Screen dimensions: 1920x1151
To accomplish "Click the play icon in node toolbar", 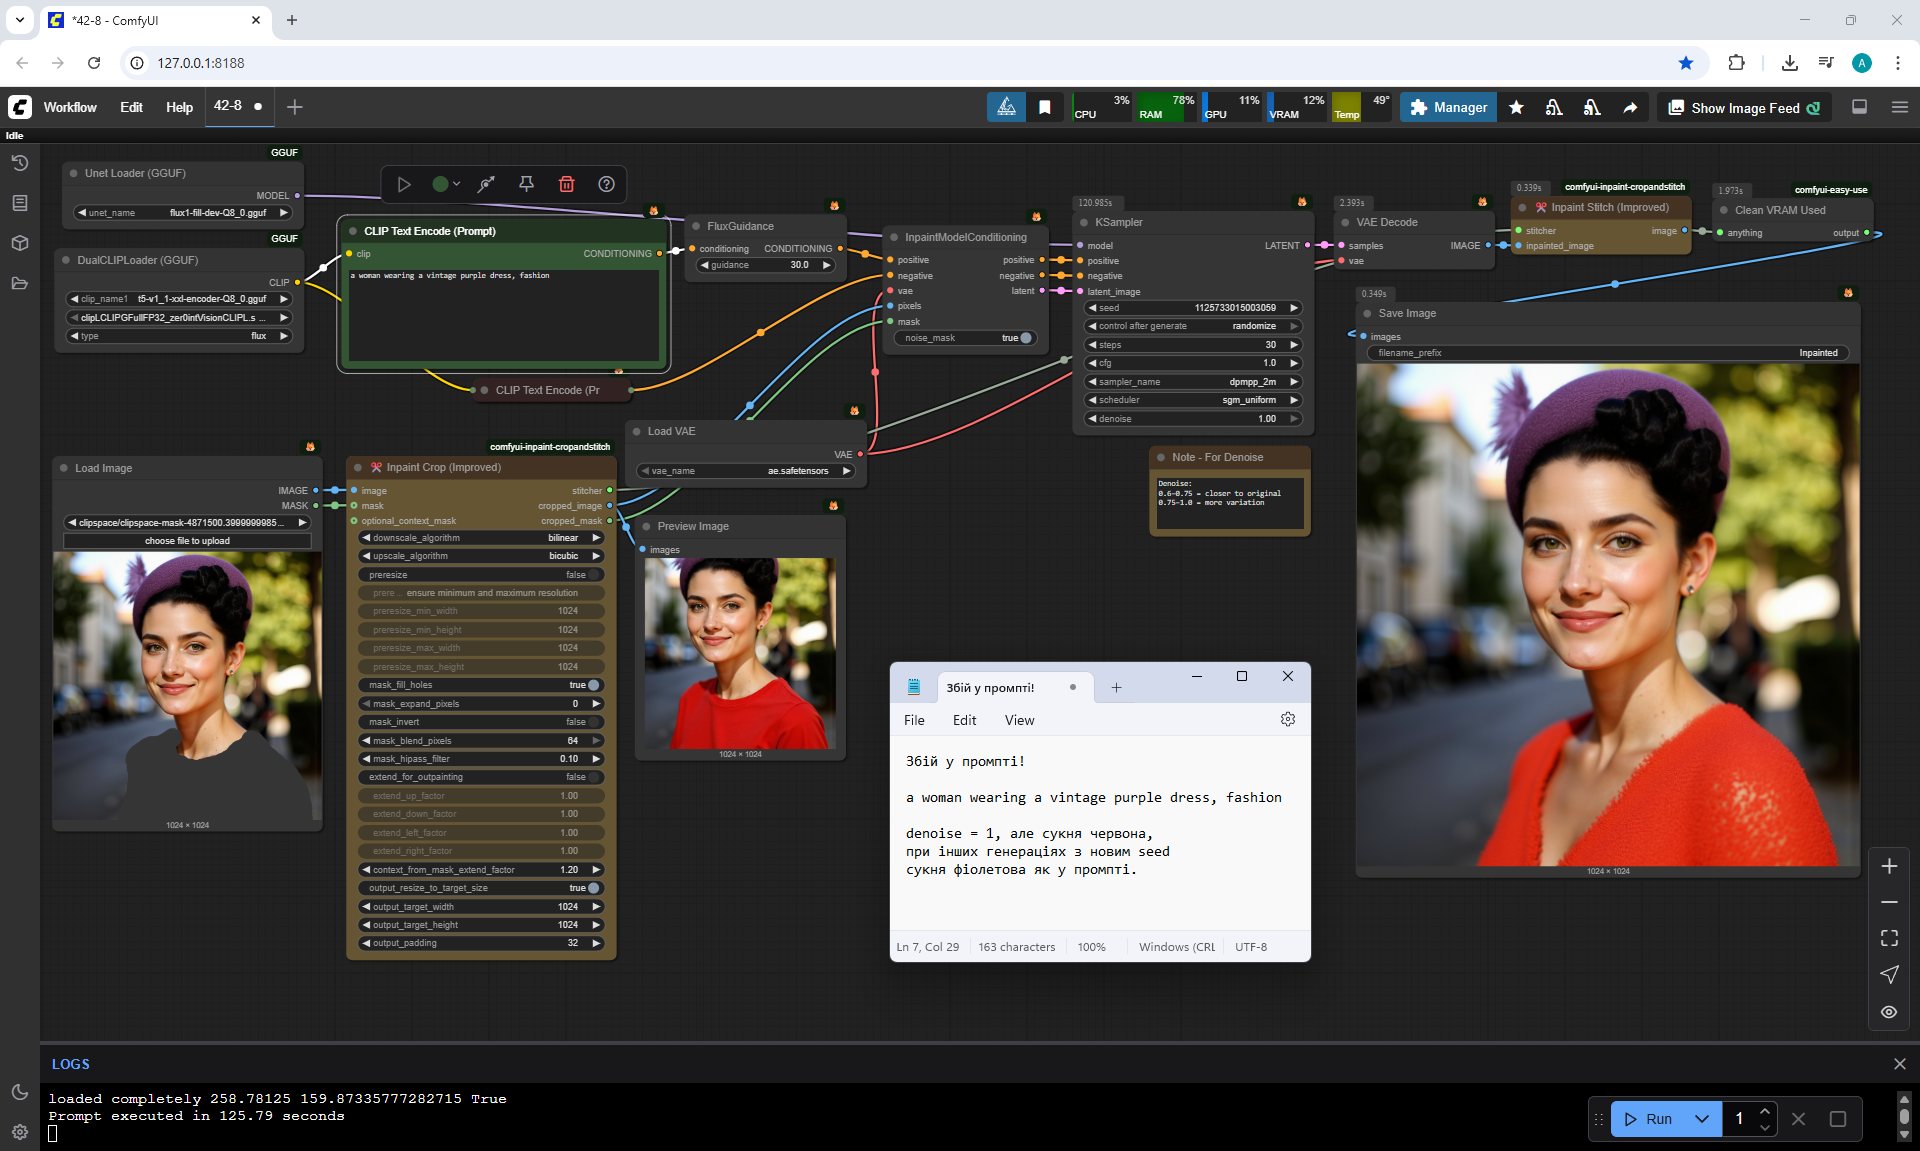I will 404,184.
